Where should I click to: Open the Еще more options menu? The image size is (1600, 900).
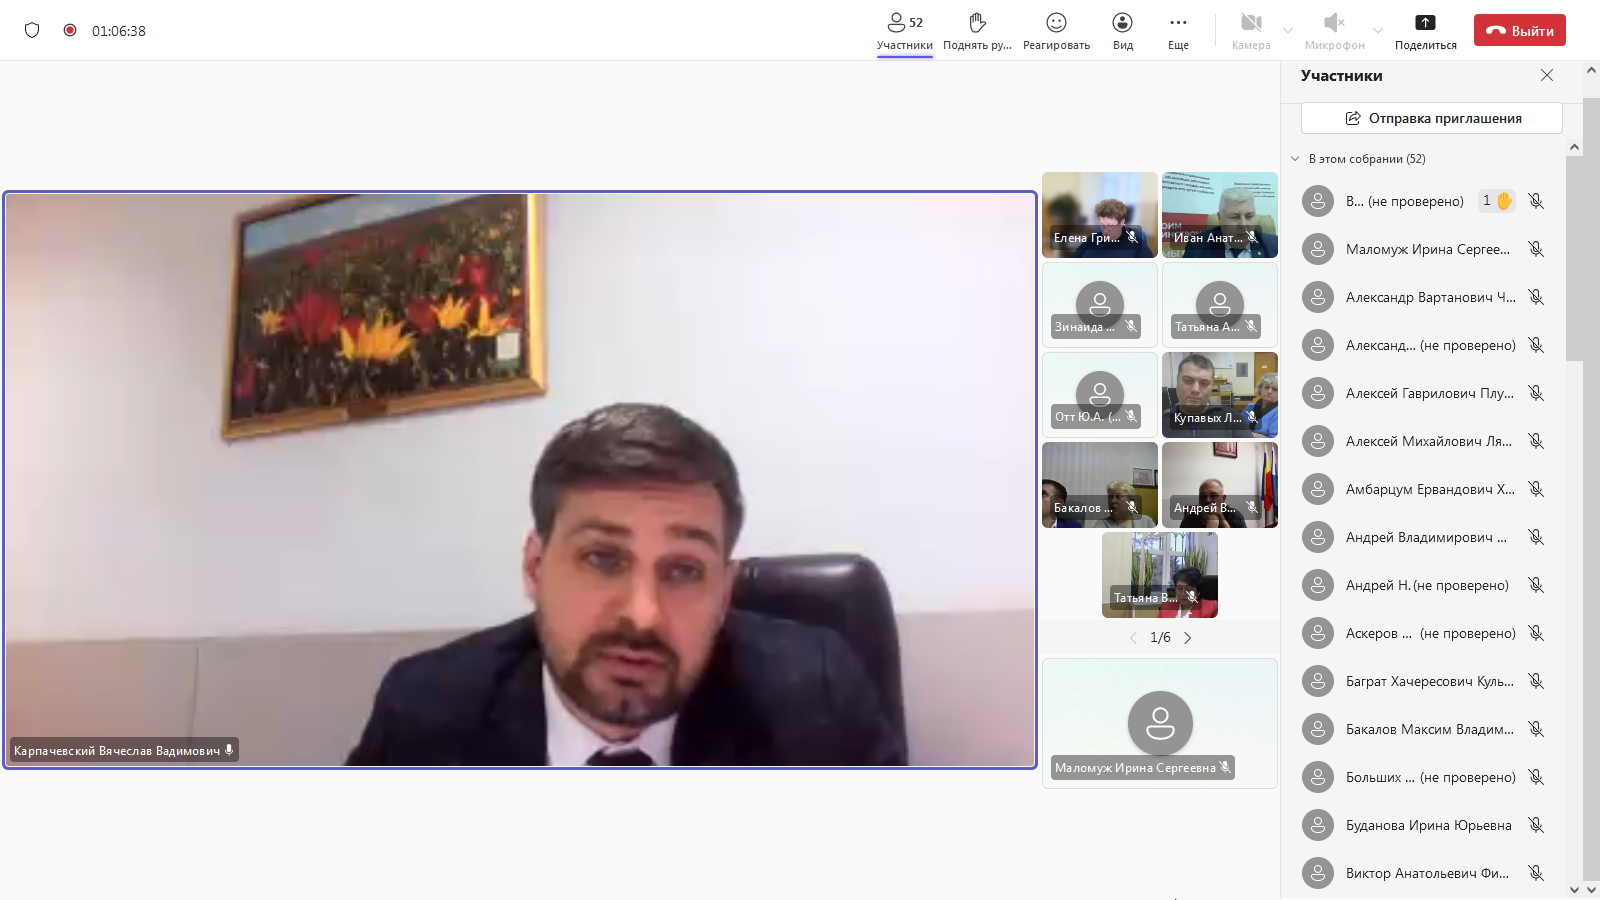click(x=1178, y=23)
